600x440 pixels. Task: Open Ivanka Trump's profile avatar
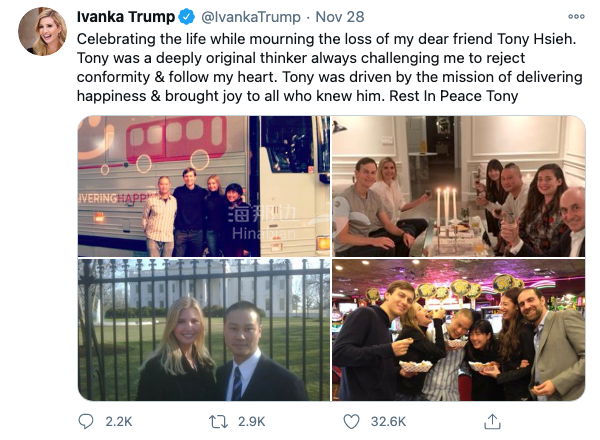(42, 31)
